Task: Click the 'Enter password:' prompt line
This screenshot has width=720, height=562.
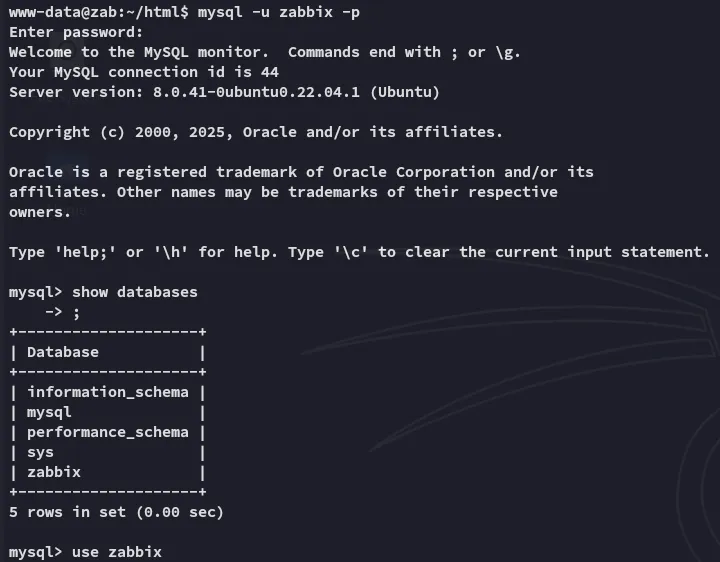Action: (x=76, y=32)
